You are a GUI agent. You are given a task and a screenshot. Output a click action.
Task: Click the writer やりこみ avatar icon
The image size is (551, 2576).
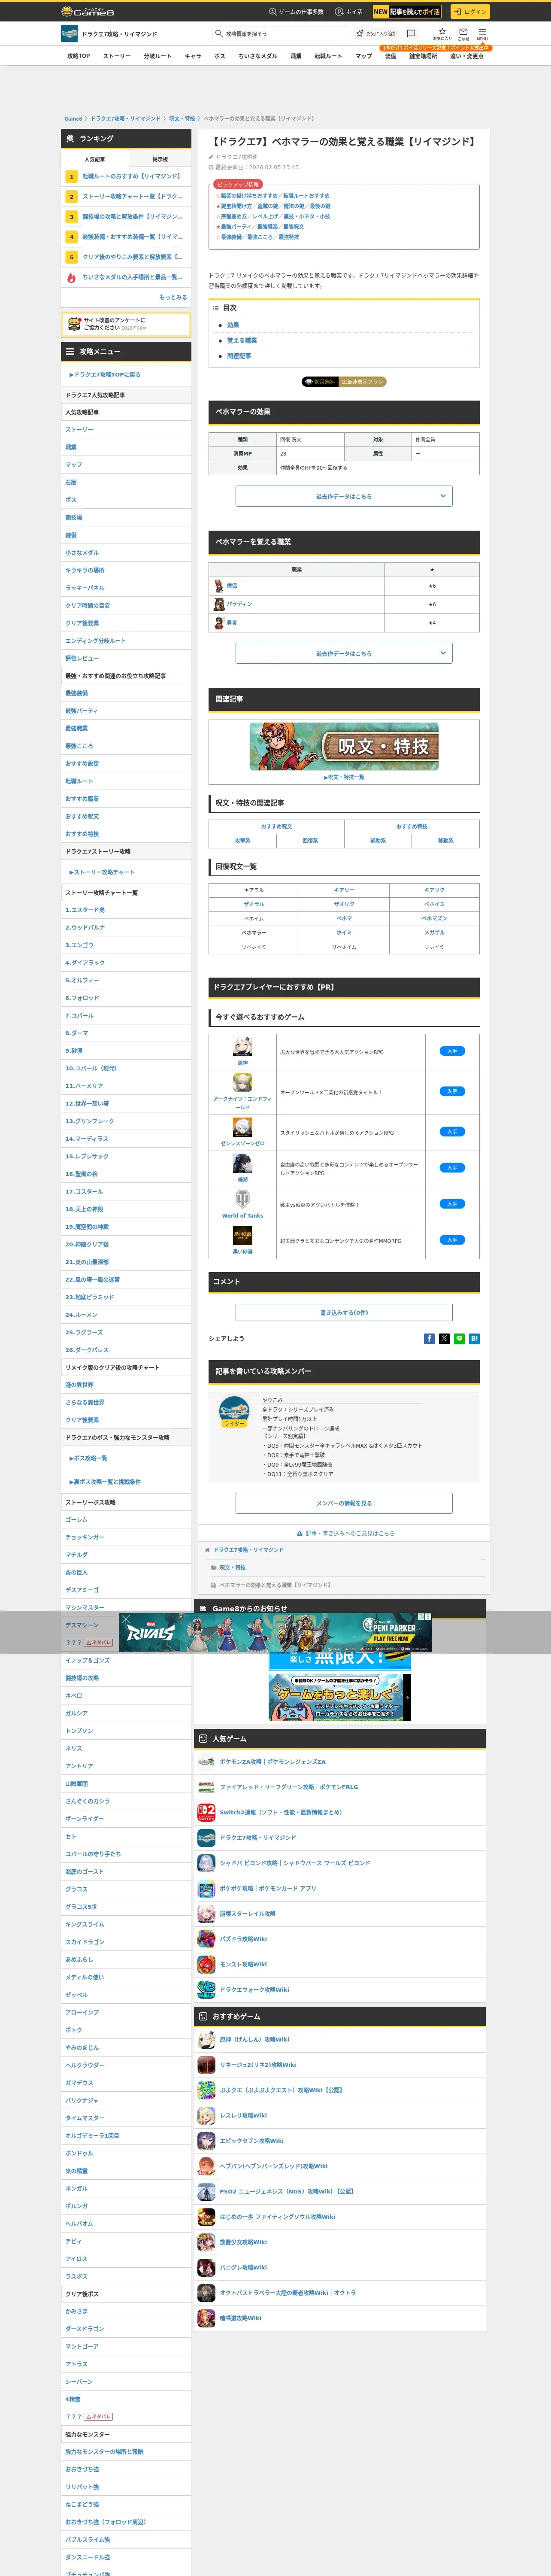pyautogui.click(x=234, y=1411)
